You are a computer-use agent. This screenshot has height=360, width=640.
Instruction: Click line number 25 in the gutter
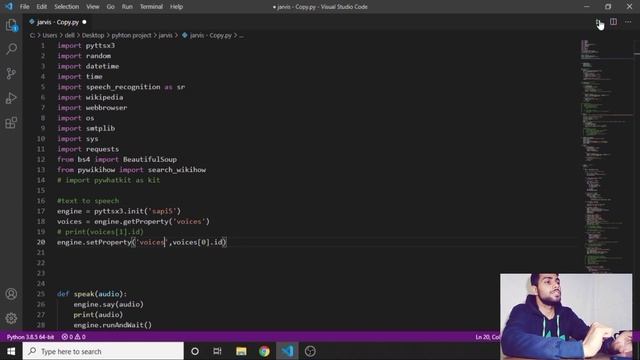point(41,294)
